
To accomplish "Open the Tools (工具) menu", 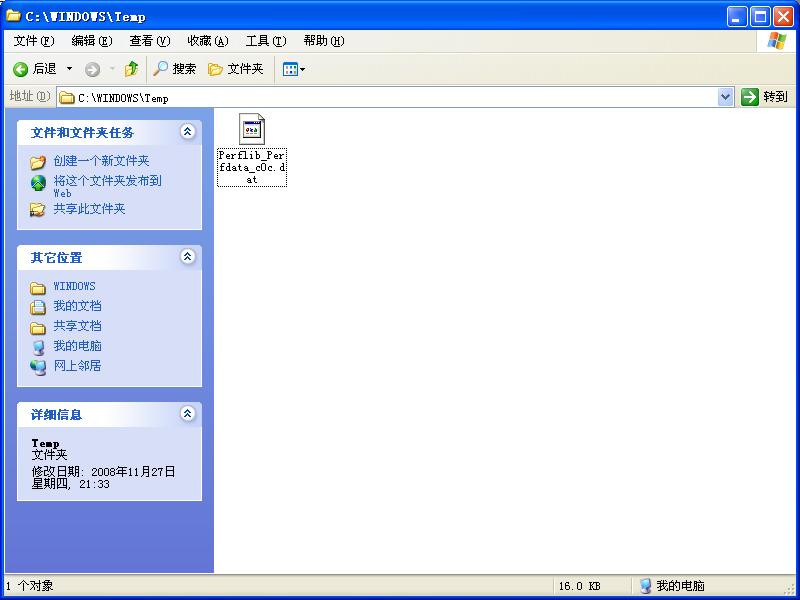I will [x=266, y=41].
